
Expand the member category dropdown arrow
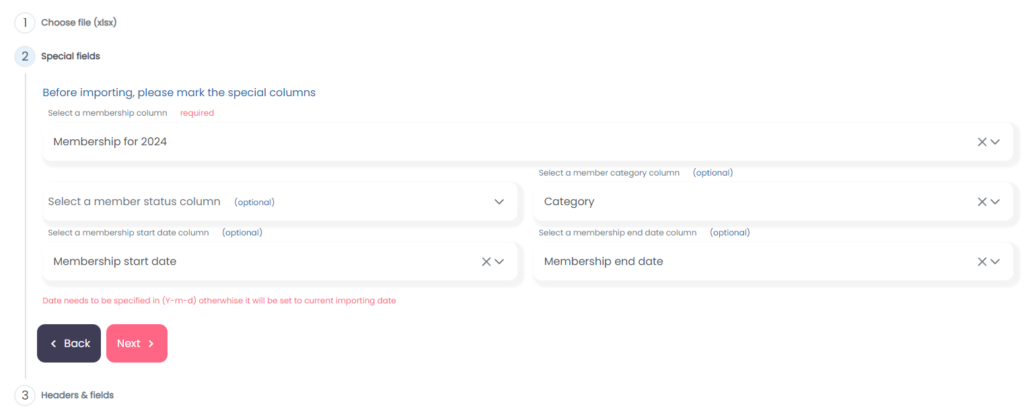(x=995, y=202)
